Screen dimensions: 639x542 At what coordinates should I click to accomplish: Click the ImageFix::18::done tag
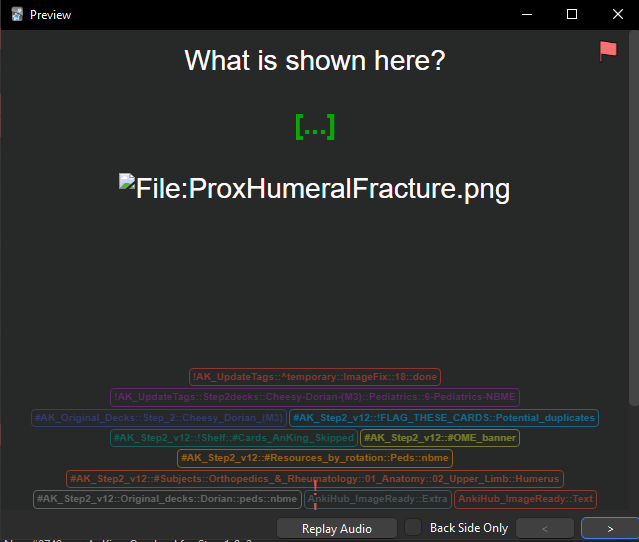point(315,377)
